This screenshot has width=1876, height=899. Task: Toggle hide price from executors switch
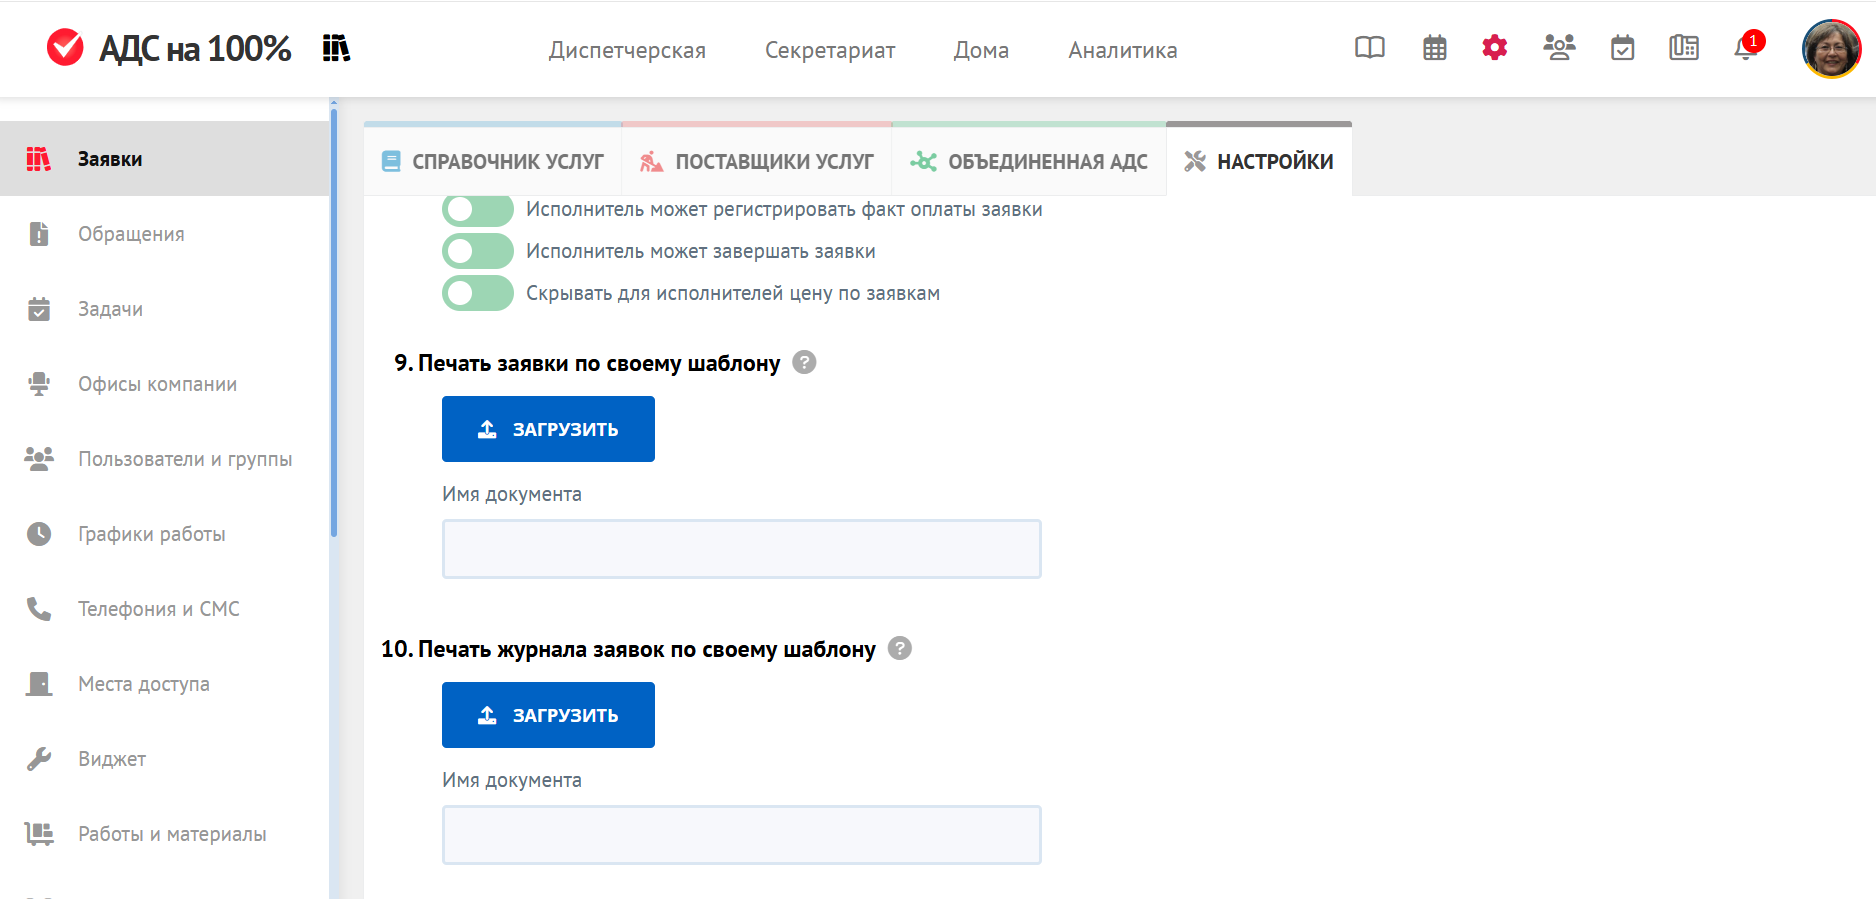(x=477, y=293)
